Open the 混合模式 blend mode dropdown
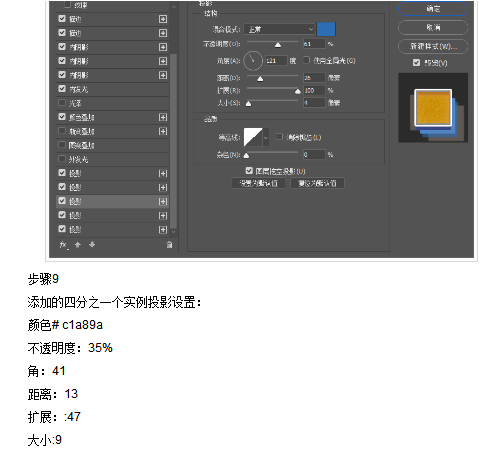 tap(279, 29)
